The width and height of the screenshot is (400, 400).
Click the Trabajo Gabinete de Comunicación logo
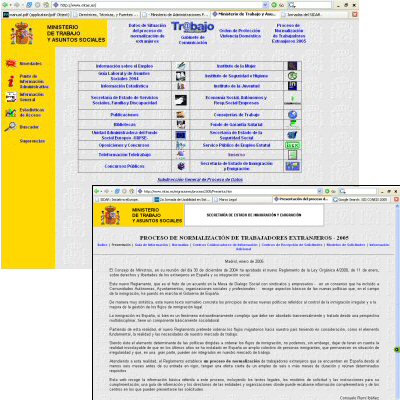pos(193,32)
